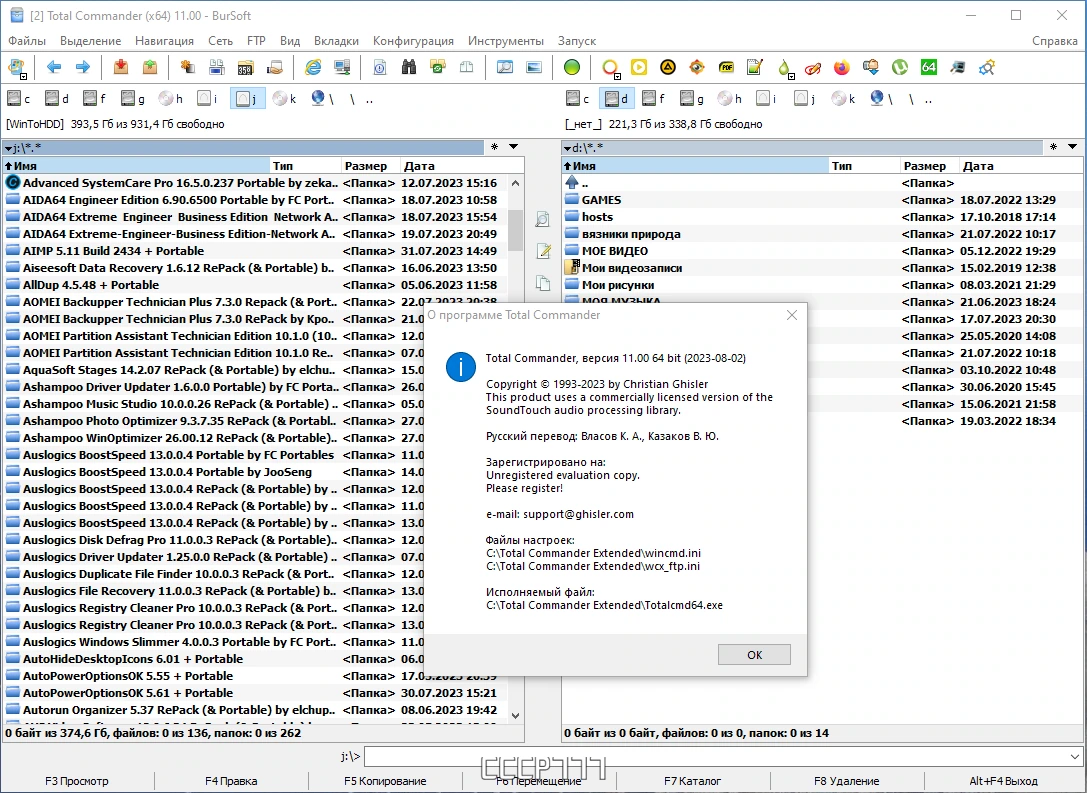
Task: Switch left panel to CD drive h
Action: 171,99
